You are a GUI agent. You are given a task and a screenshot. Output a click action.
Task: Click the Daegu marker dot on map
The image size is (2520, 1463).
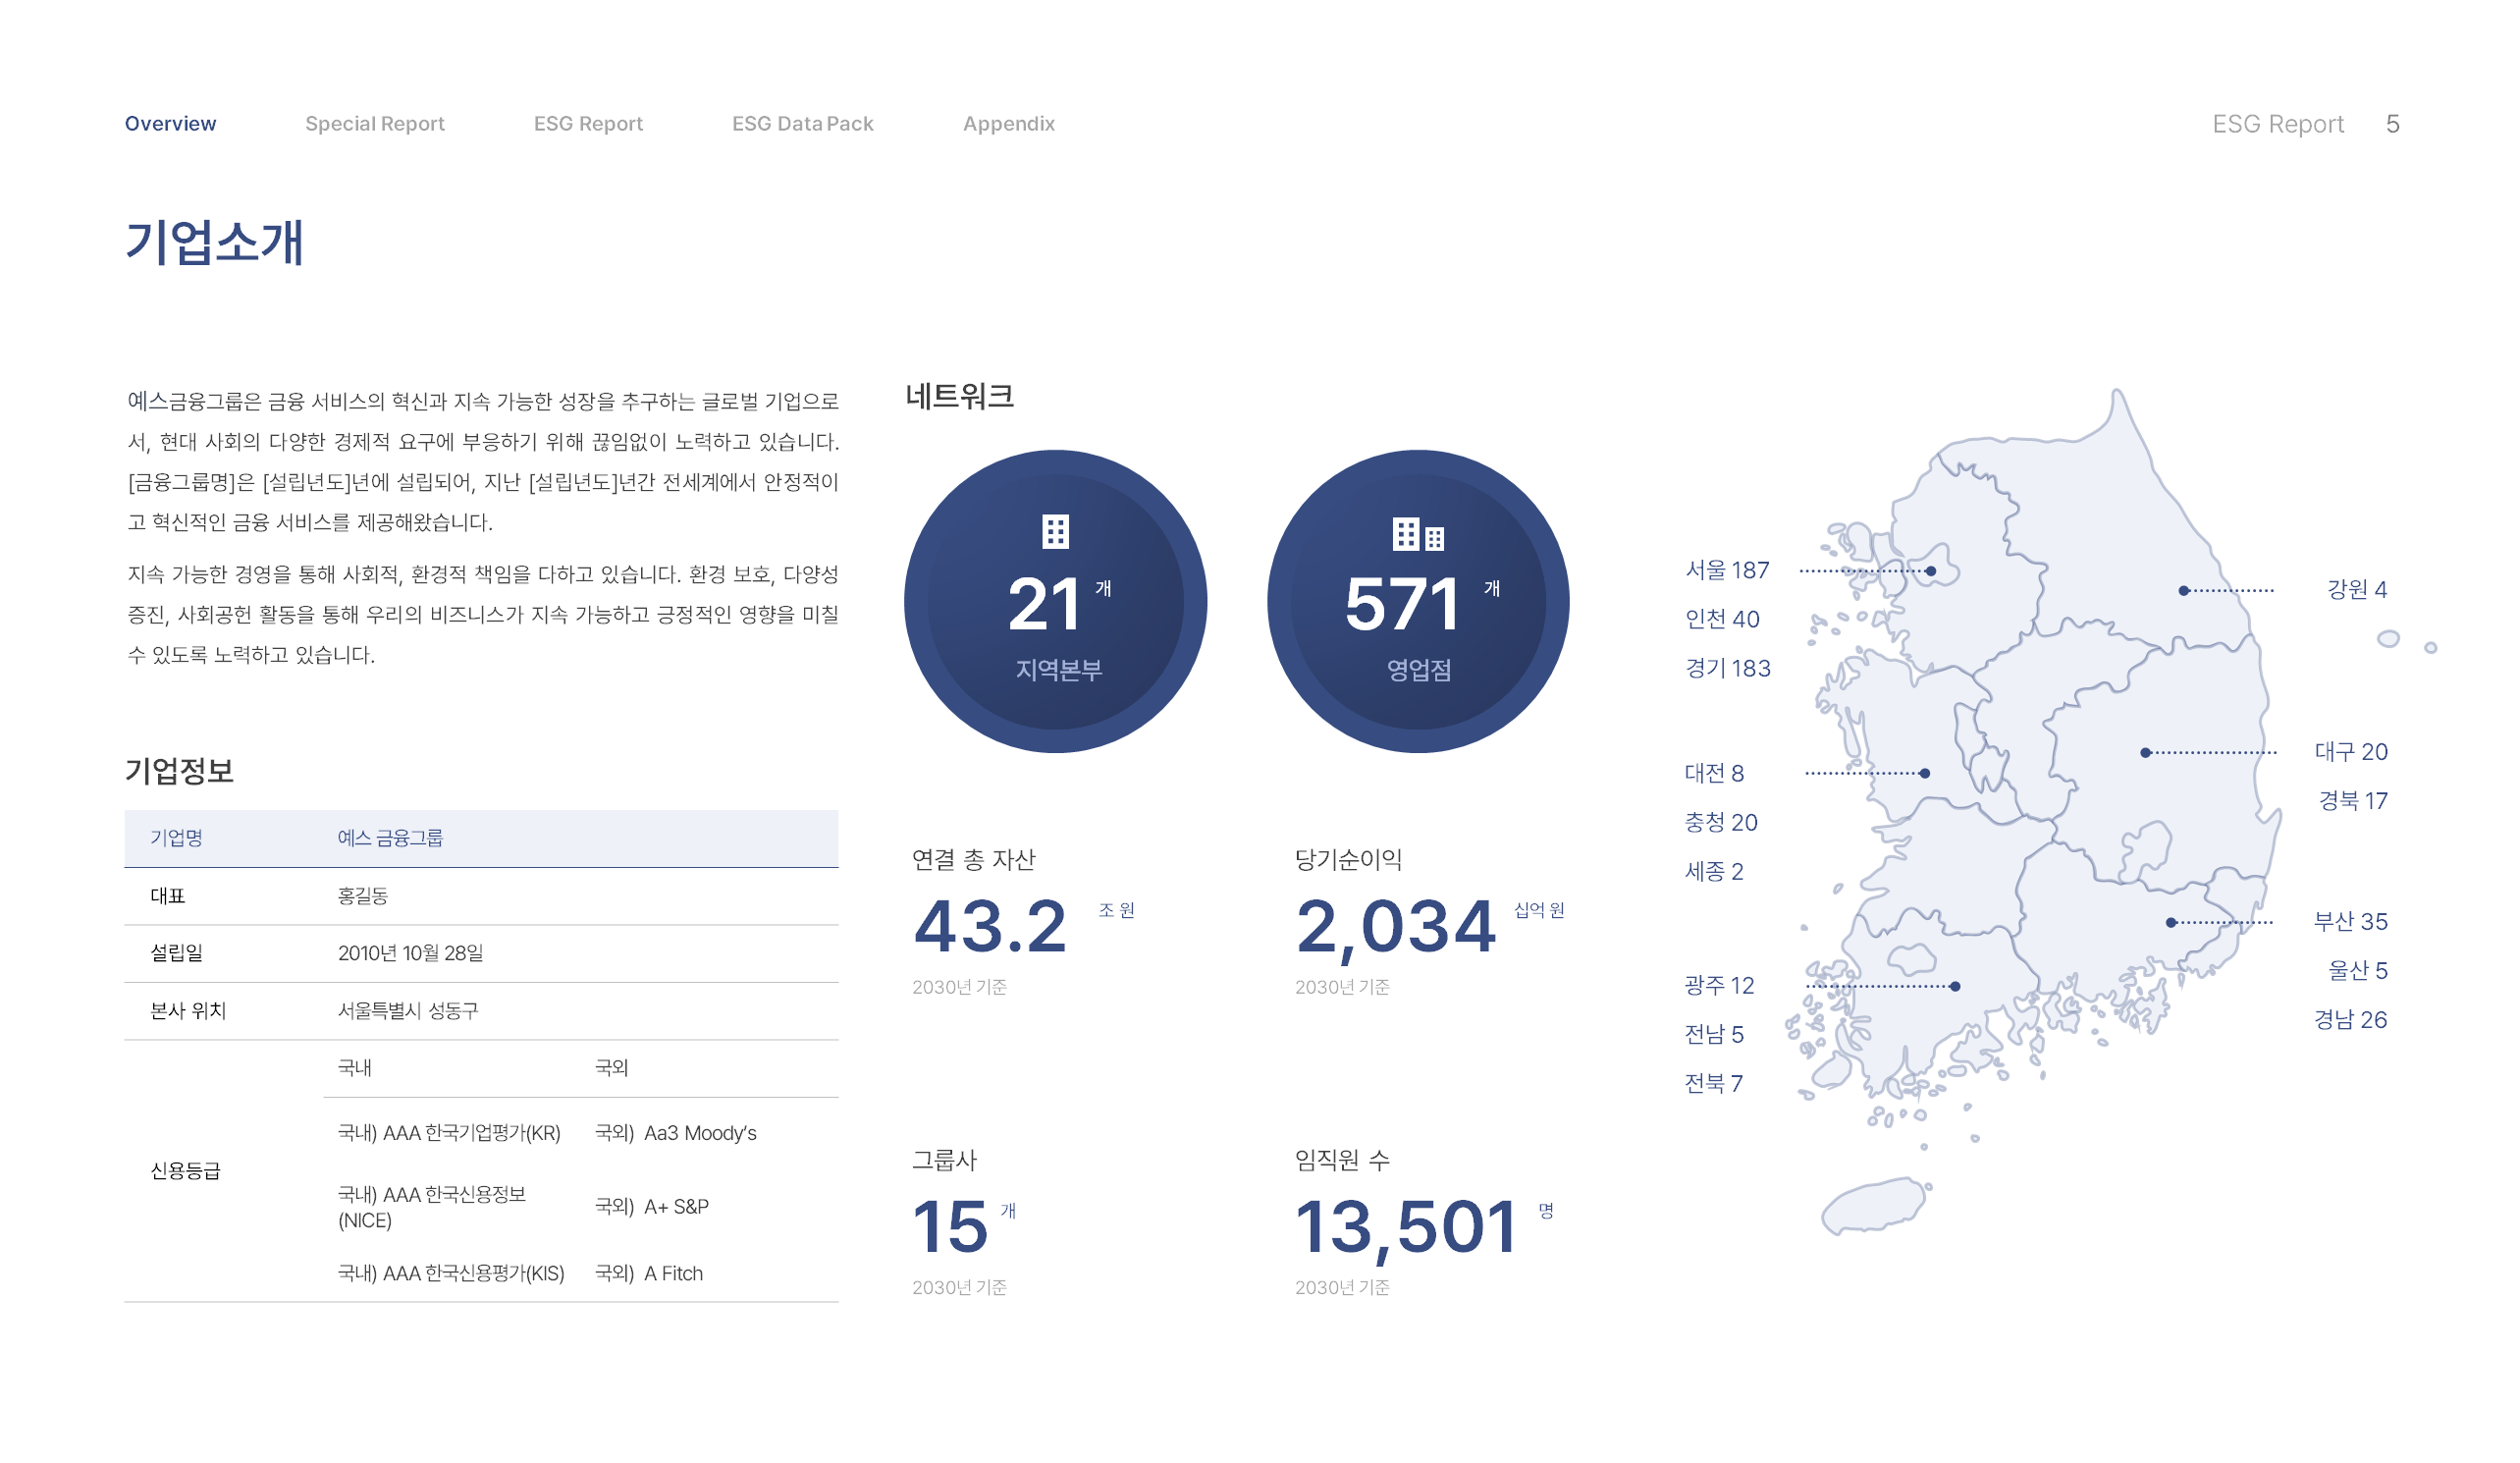(x=2145, y=753)
